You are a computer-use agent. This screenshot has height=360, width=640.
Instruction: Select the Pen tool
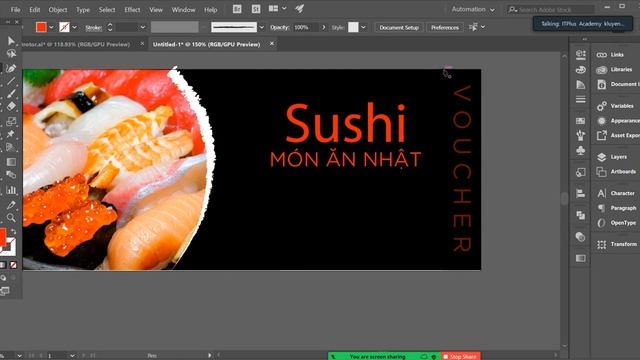11,68
